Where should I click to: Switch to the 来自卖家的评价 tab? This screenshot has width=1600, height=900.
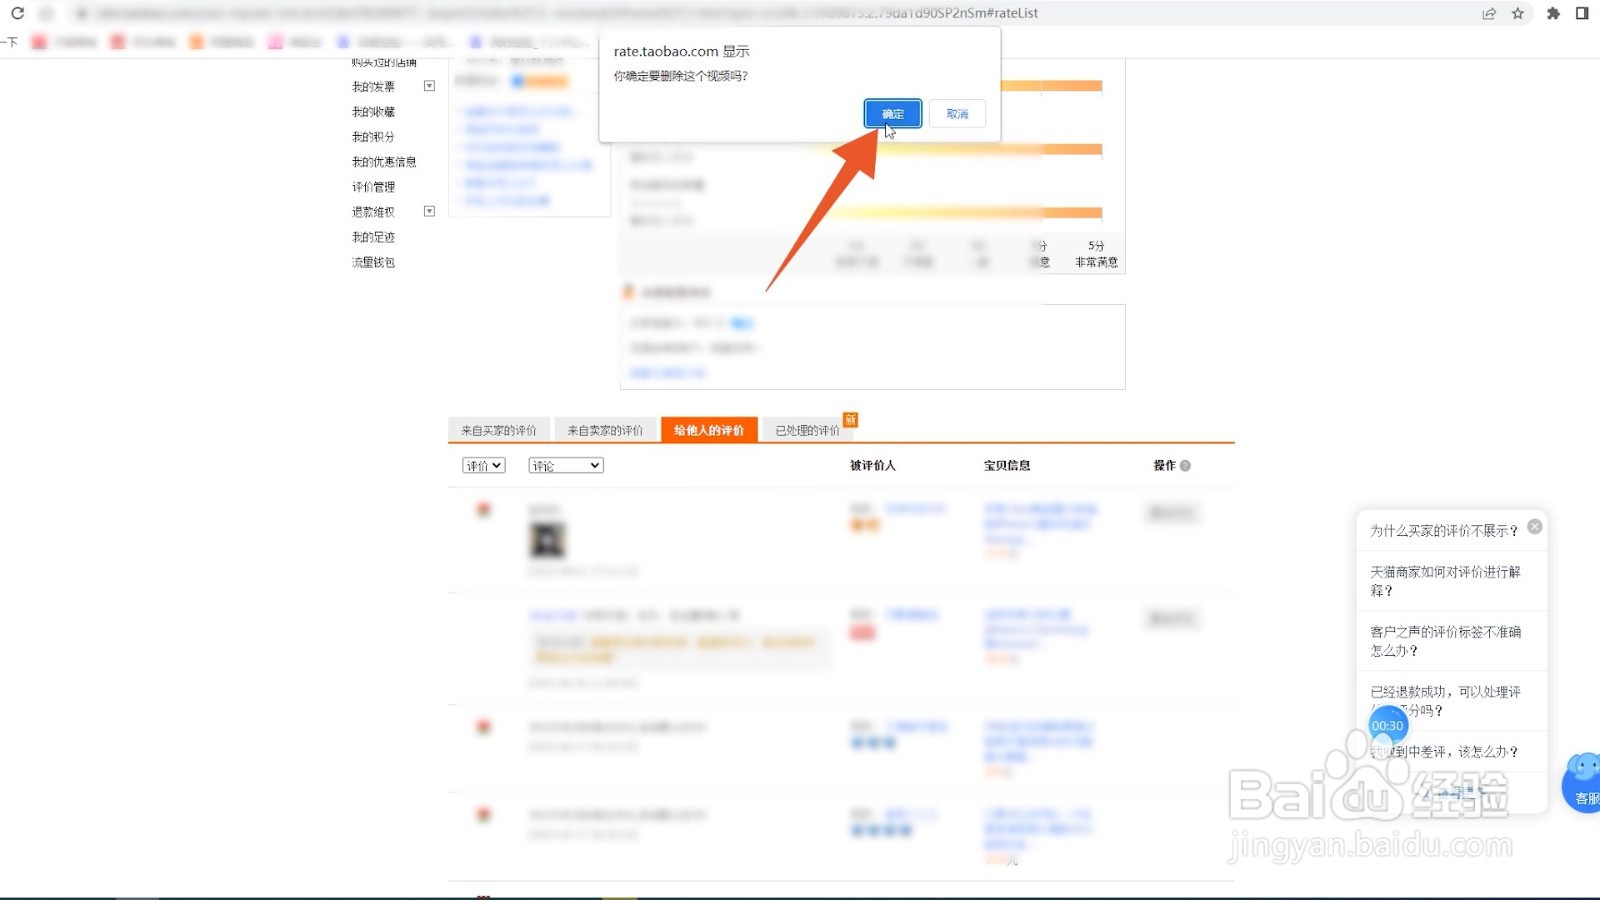pos(606,430)
